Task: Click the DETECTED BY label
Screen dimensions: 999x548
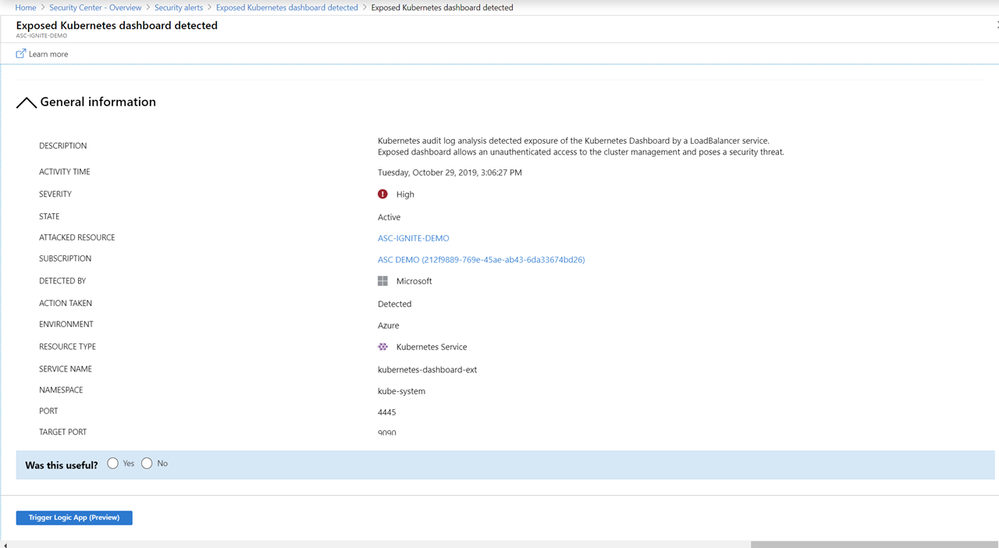Action: 62,281
